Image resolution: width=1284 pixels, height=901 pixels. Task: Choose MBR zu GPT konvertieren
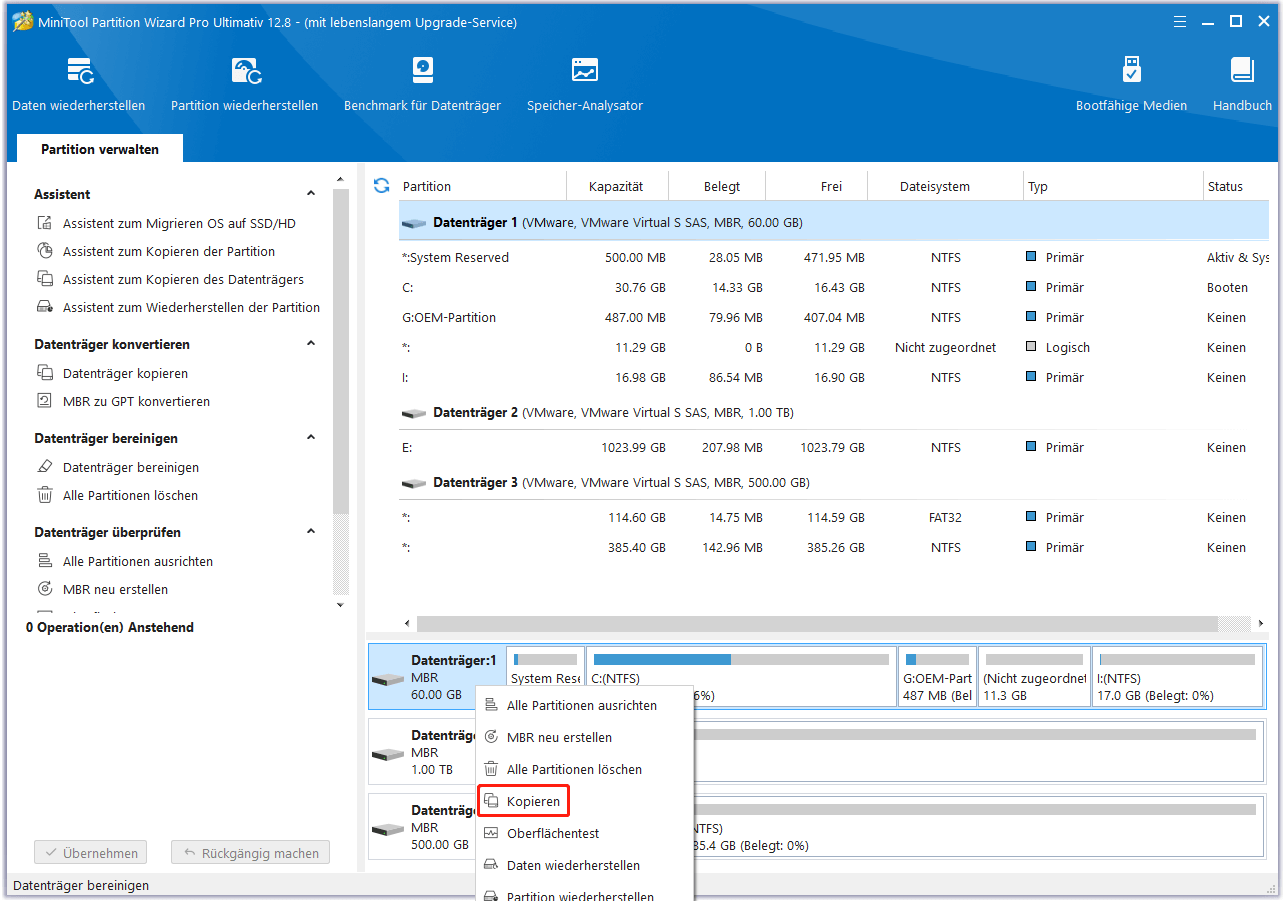(x=136, y=402)
